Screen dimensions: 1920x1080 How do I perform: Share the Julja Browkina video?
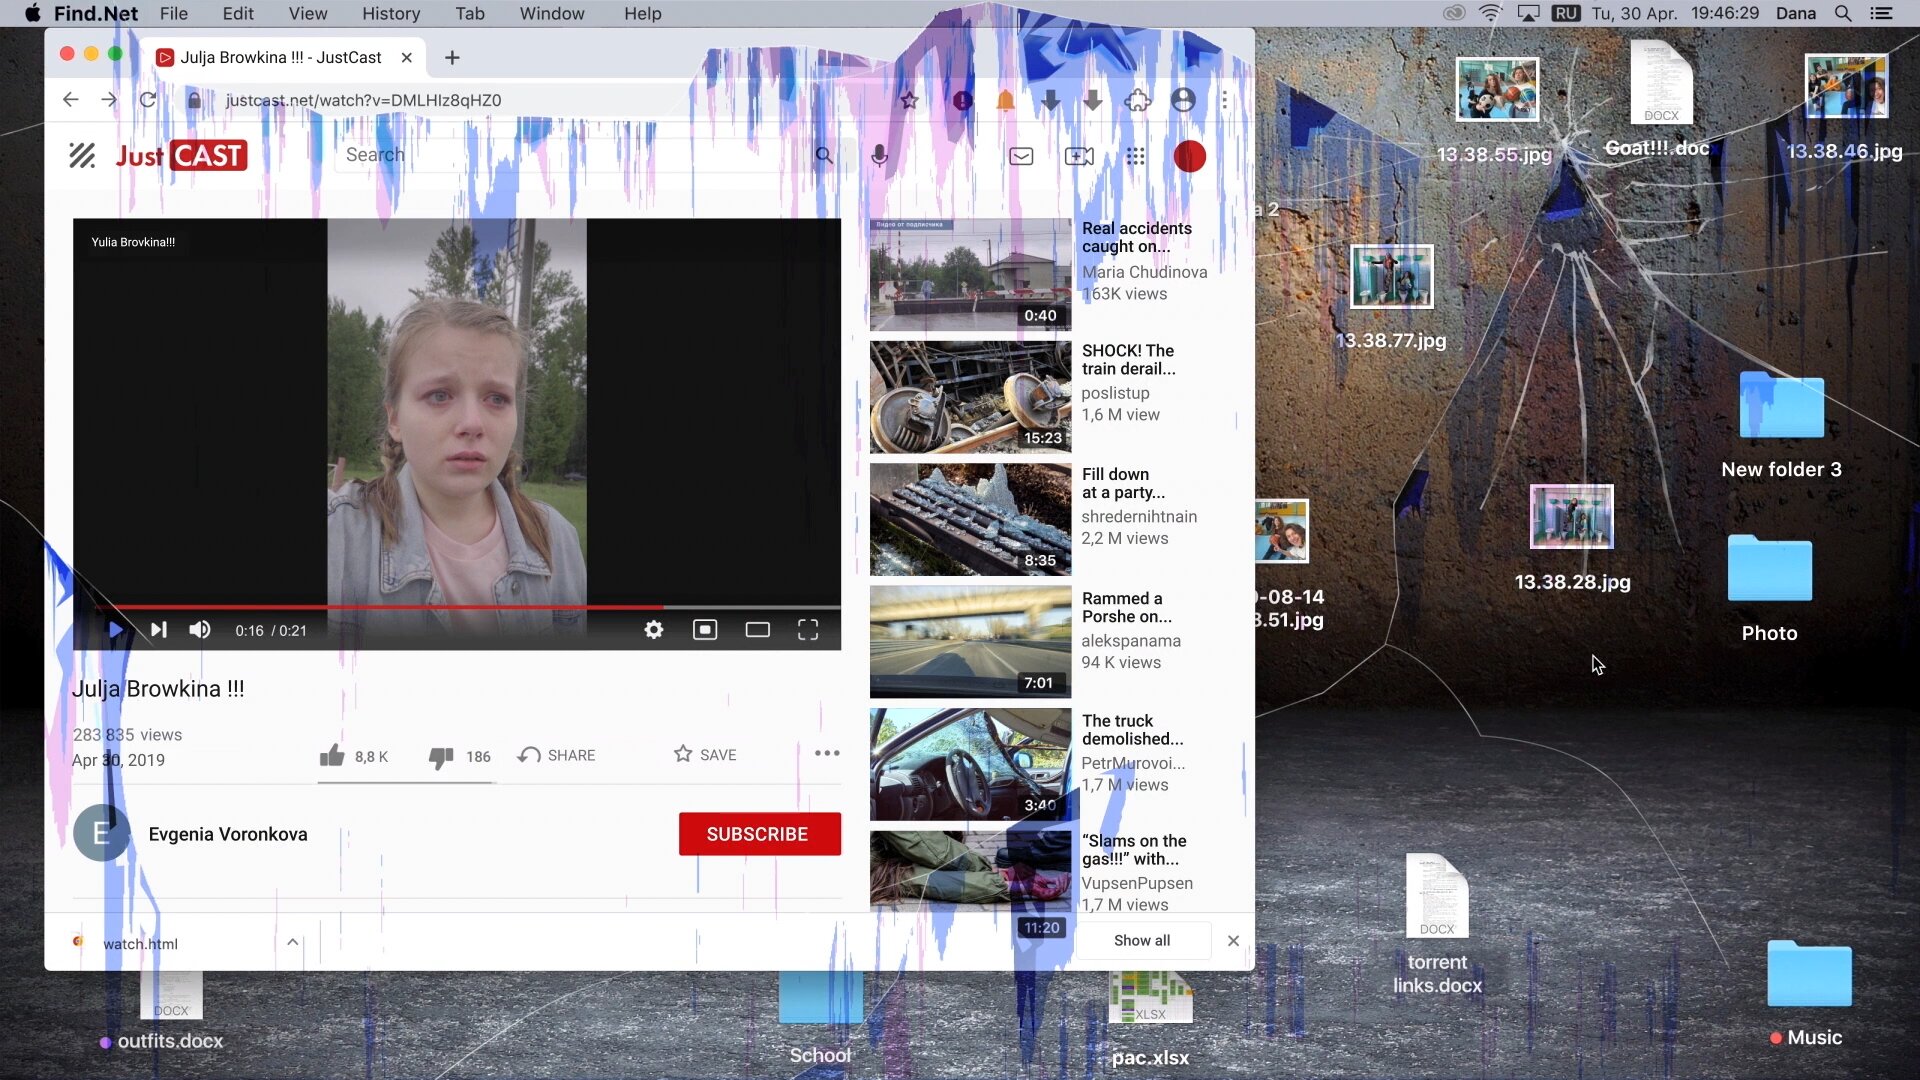click(x=556, y=755)
